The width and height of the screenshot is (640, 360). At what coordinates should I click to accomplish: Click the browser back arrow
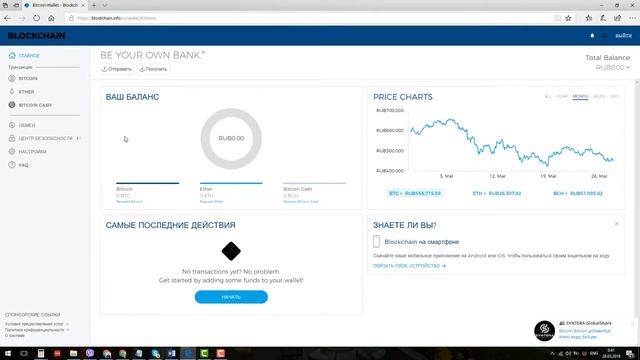(x=7, y=18)
